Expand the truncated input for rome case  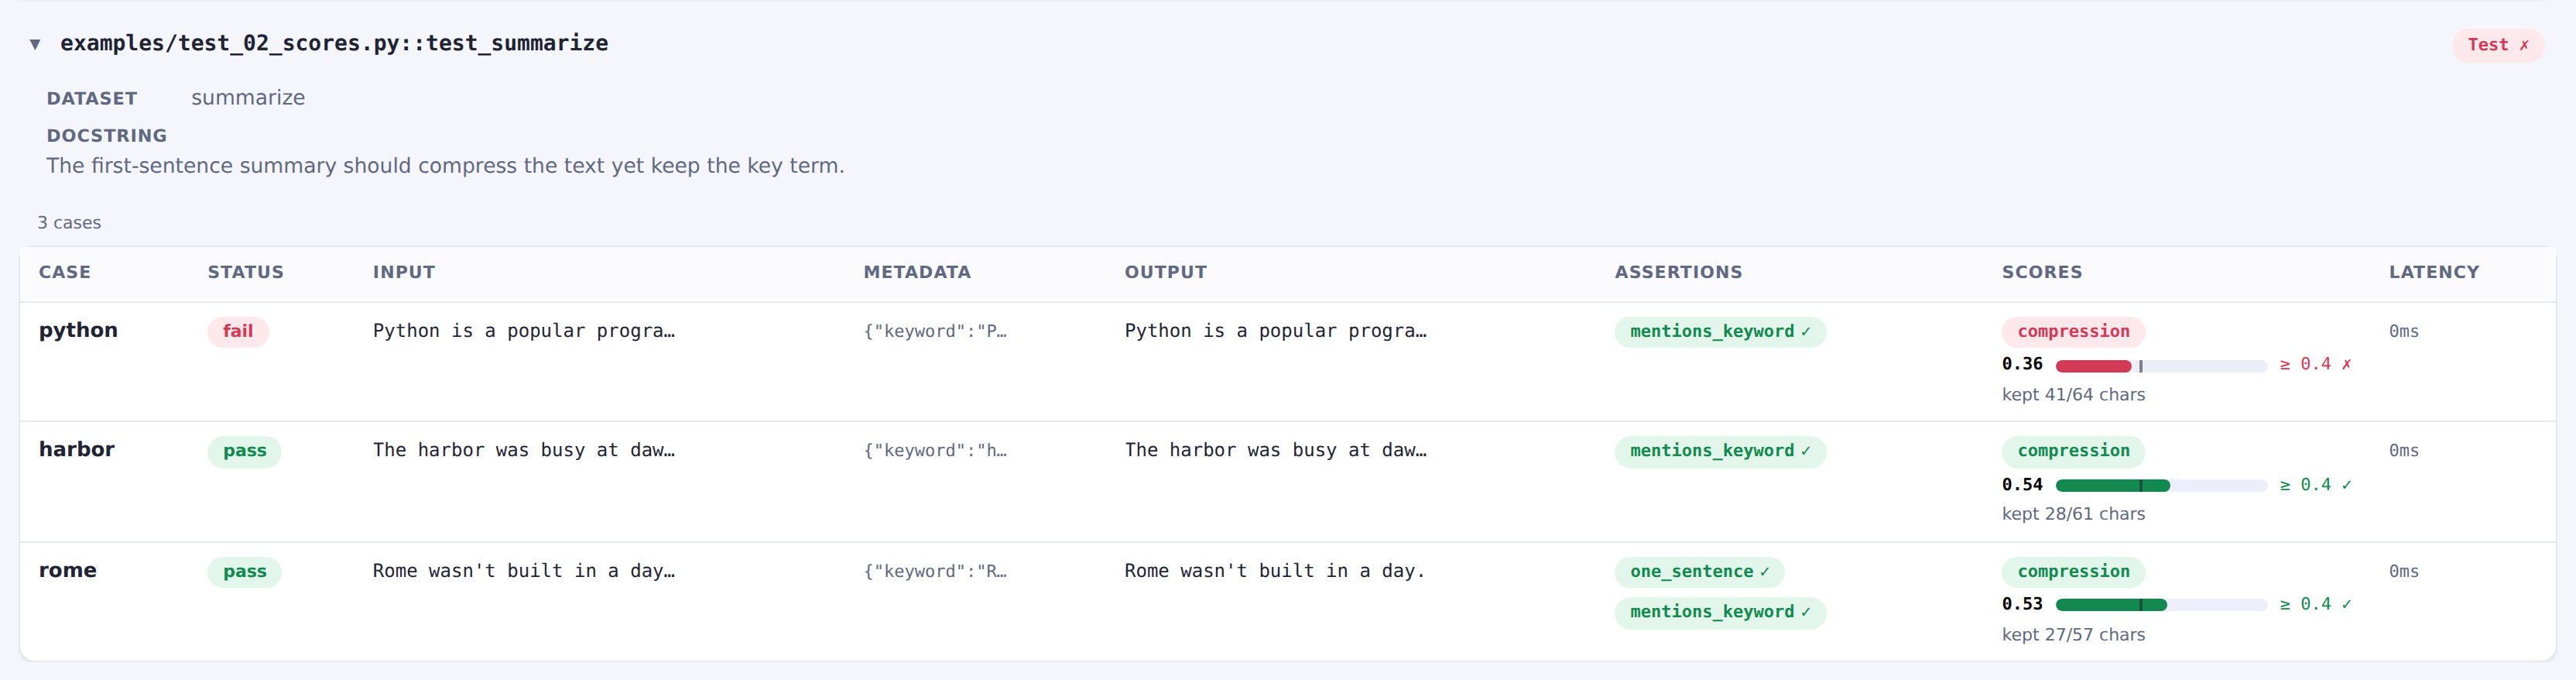[524, 571]
